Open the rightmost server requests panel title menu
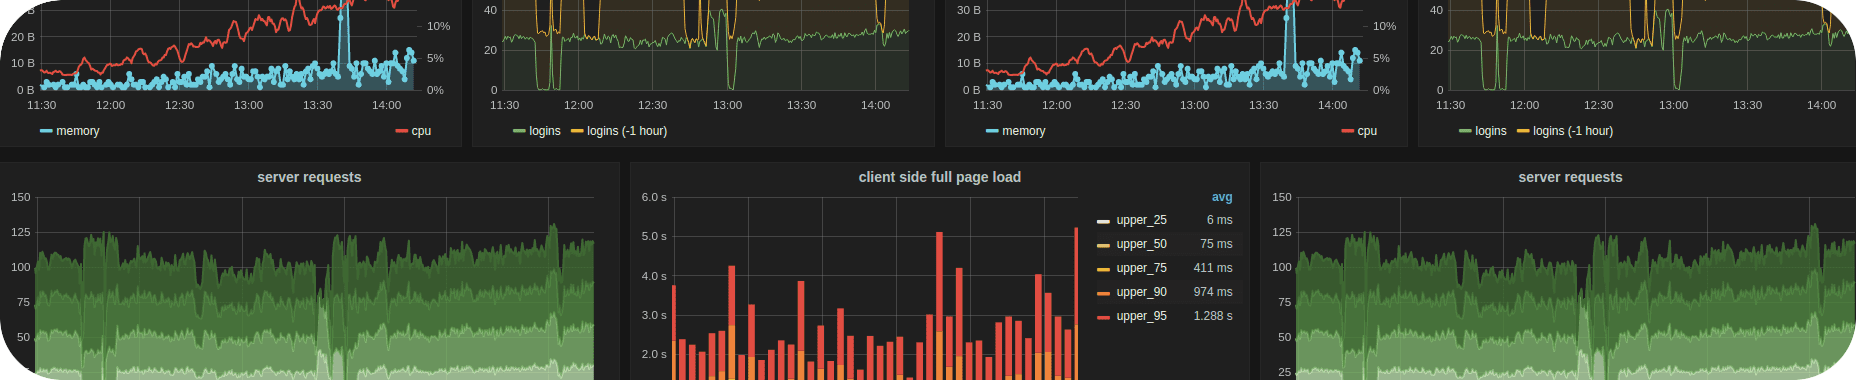 pos(1570,177)
